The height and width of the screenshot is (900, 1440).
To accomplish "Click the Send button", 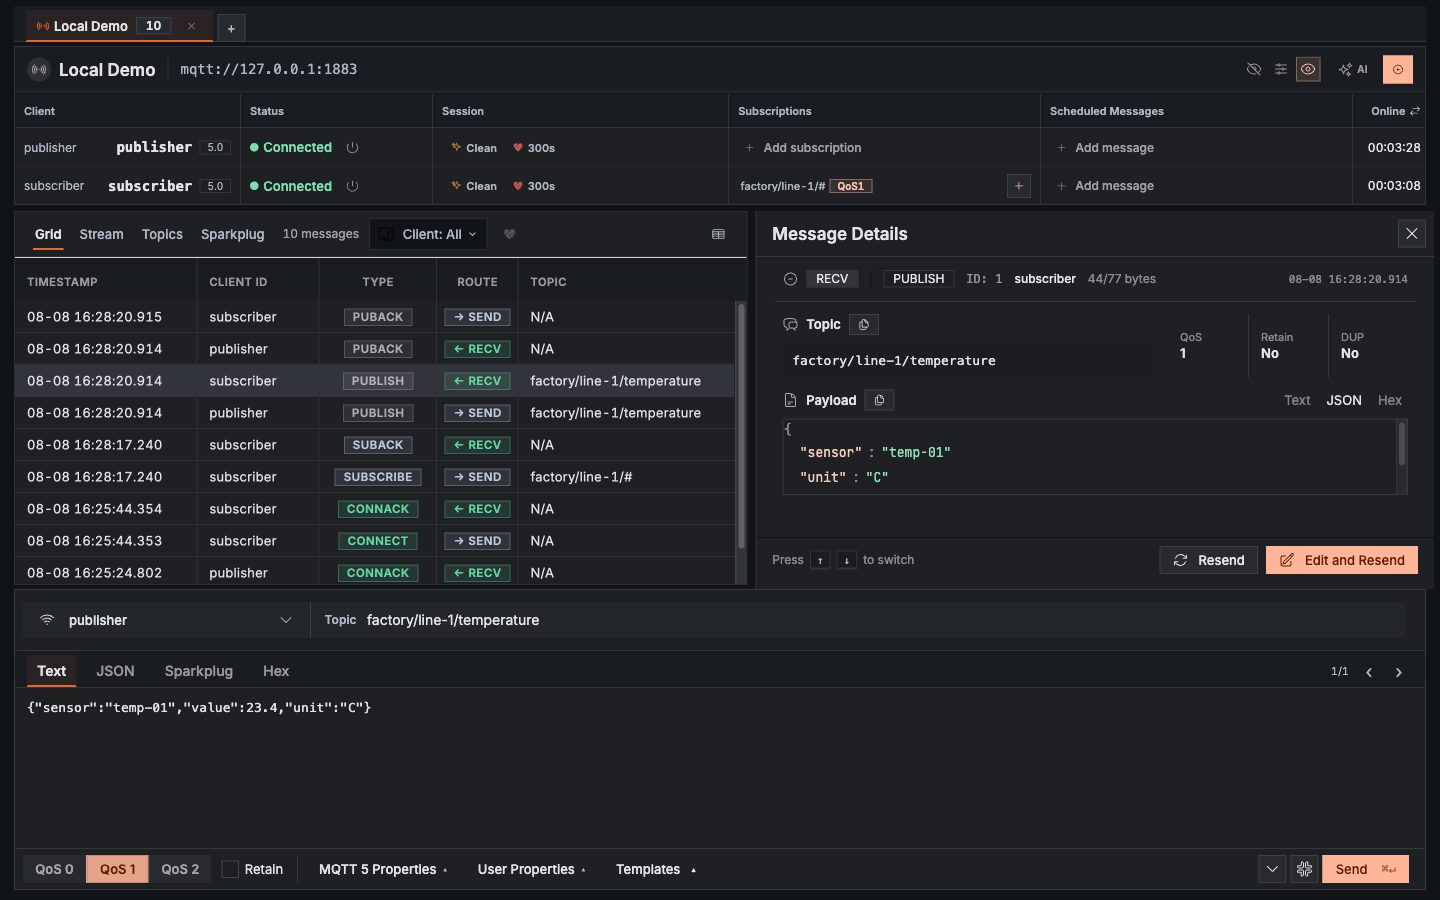I will coord(1365,869).
